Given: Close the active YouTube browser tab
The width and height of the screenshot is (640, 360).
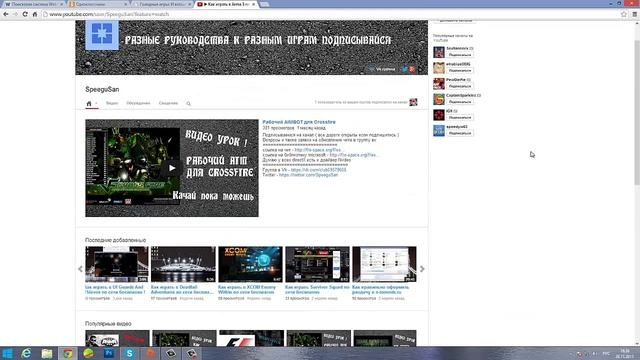Looking at the screenshot, I should pos(253,4).
